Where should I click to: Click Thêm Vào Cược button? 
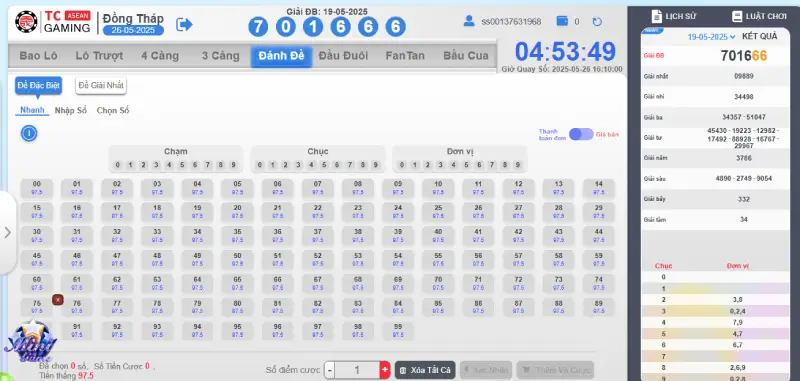pos(555,370)
